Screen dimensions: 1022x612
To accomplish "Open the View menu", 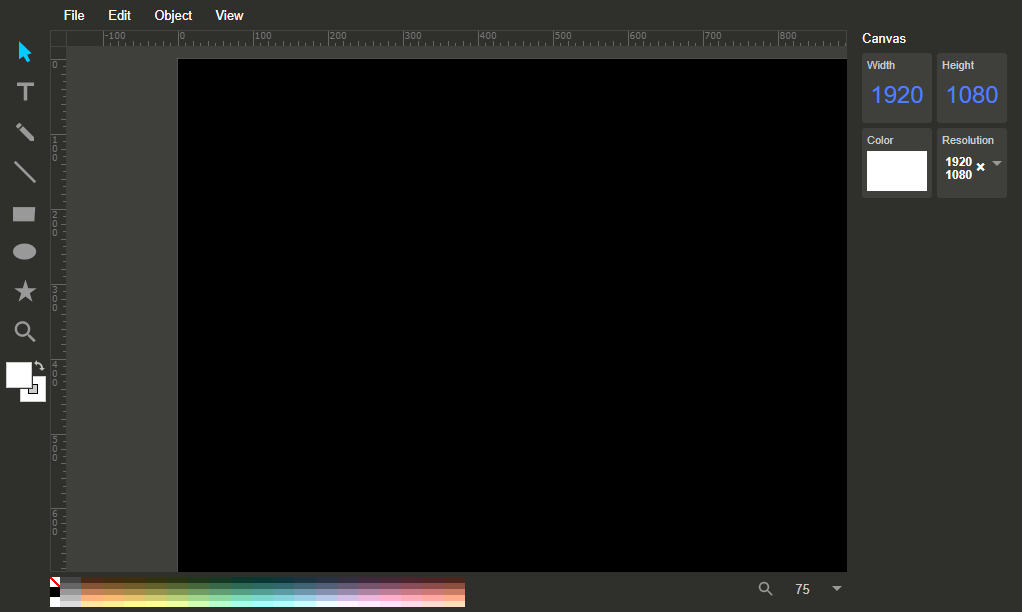I will click(x=229, y=16).
